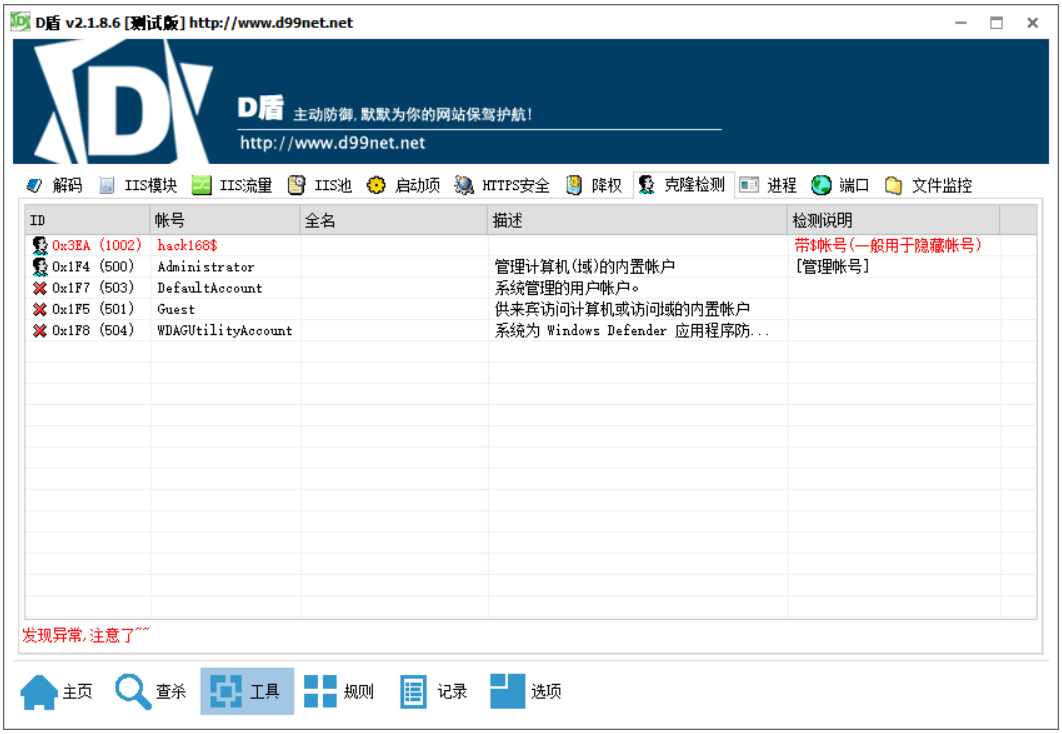Click the IIS模块 module icon
Screen dimensions: 1062x734
point(106,185)
